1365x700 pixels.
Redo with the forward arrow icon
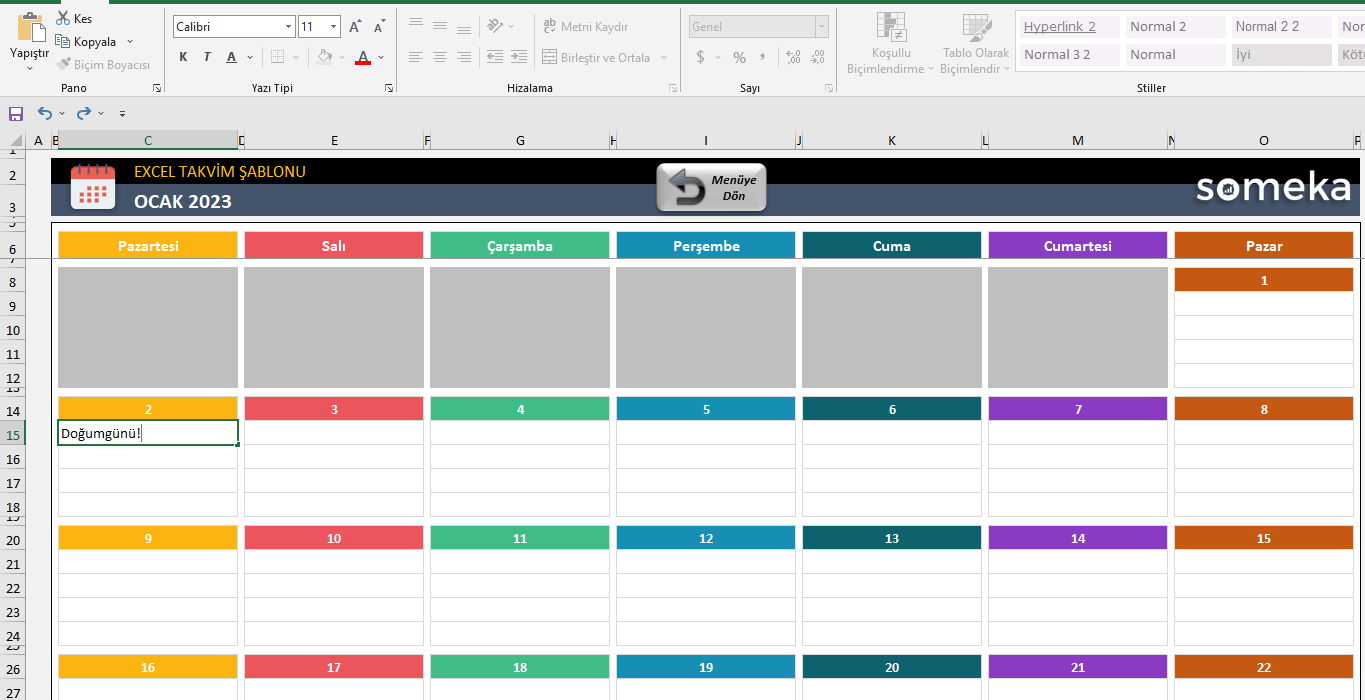click(84, 114)
